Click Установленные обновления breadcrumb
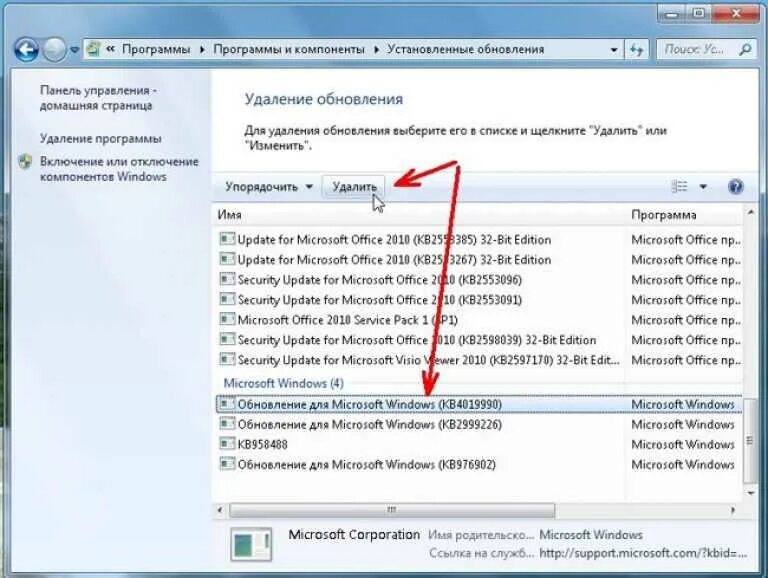 (x=466, y=49)
